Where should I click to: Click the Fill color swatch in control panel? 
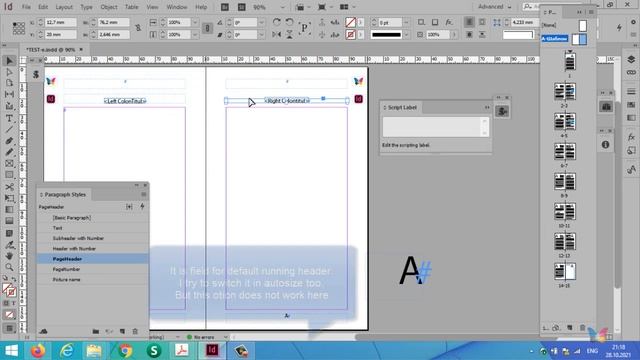coord(351,22)
